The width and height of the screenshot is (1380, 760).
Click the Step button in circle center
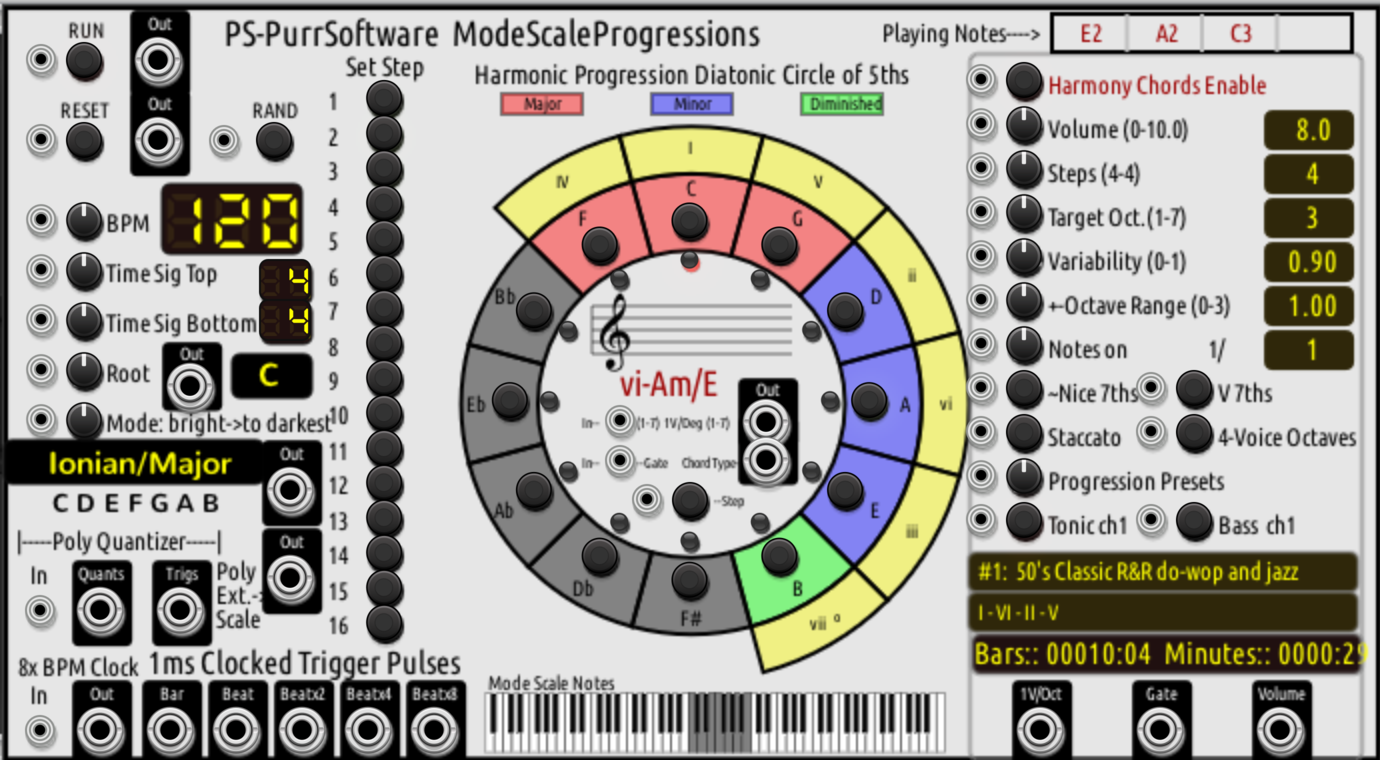tap(689, 500)
